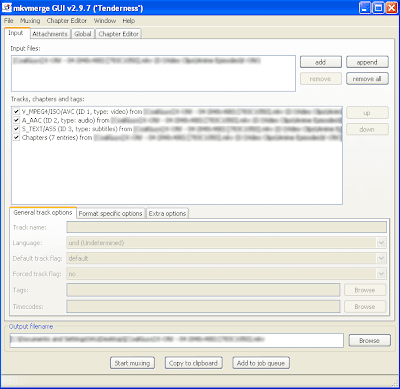This screenshot has height=389, width=400.
Task: Click the remove all button
Action: click(x=367, y=79)
